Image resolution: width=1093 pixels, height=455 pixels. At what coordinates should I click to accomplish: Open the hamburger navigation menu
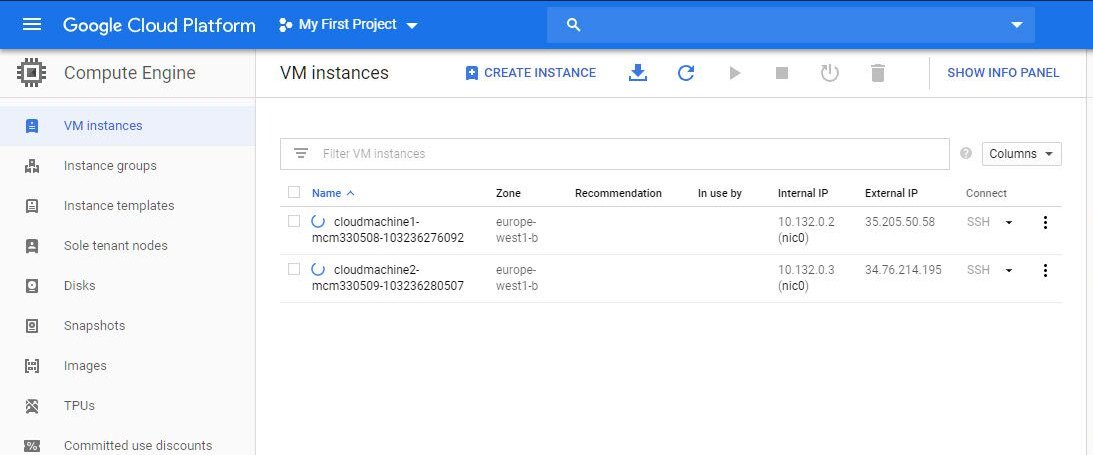pyautogui.click(x=32, y=25)
